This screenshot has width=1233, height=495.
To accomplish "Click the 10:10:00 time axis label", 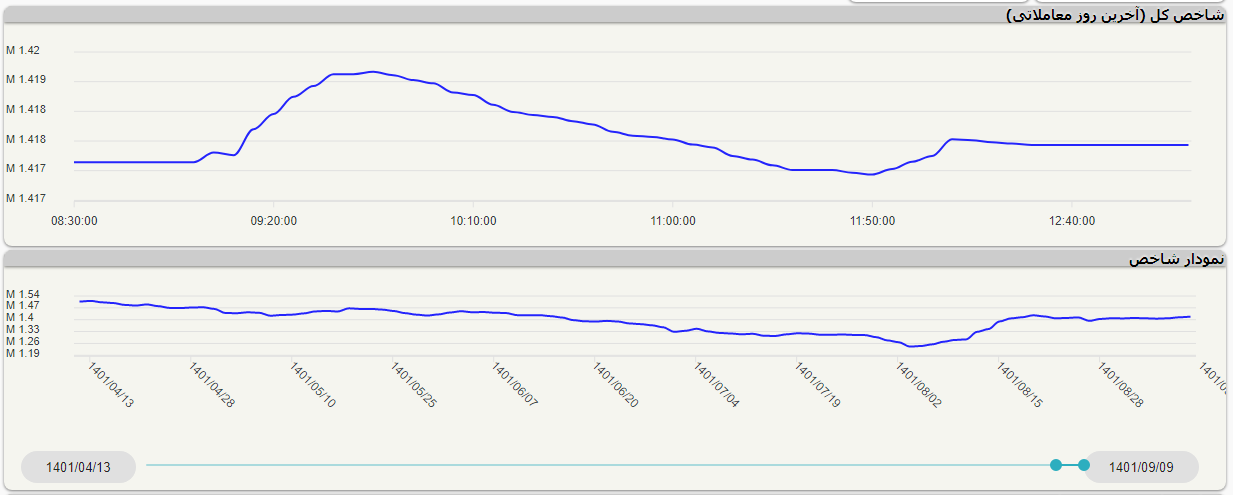I will pos(475,220).
